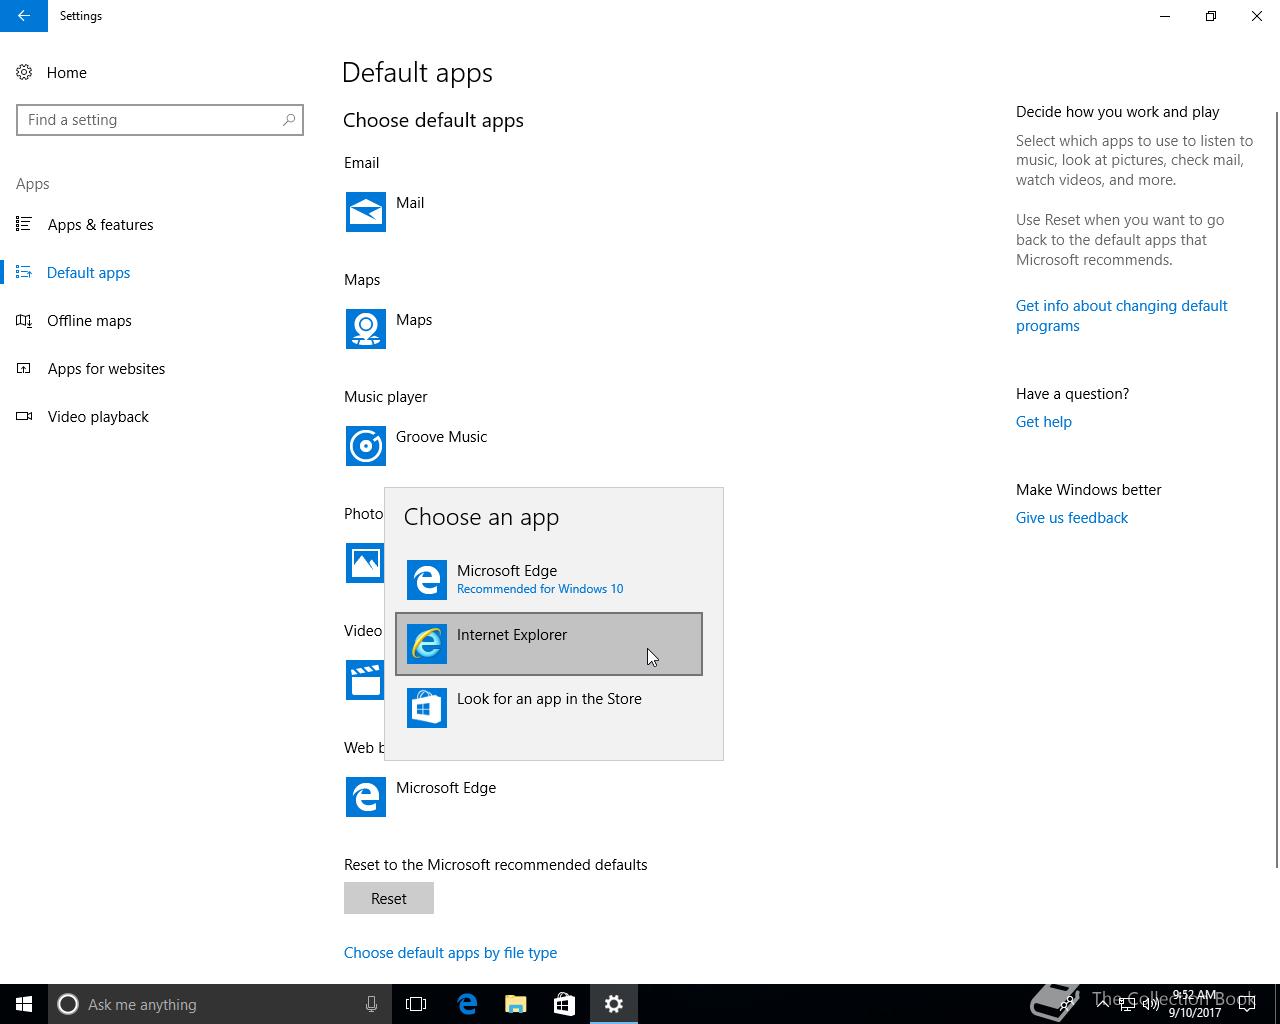1280x1024 pixels.
Task: Open Choose default apps by file type
Action: [x=450, y=953]
